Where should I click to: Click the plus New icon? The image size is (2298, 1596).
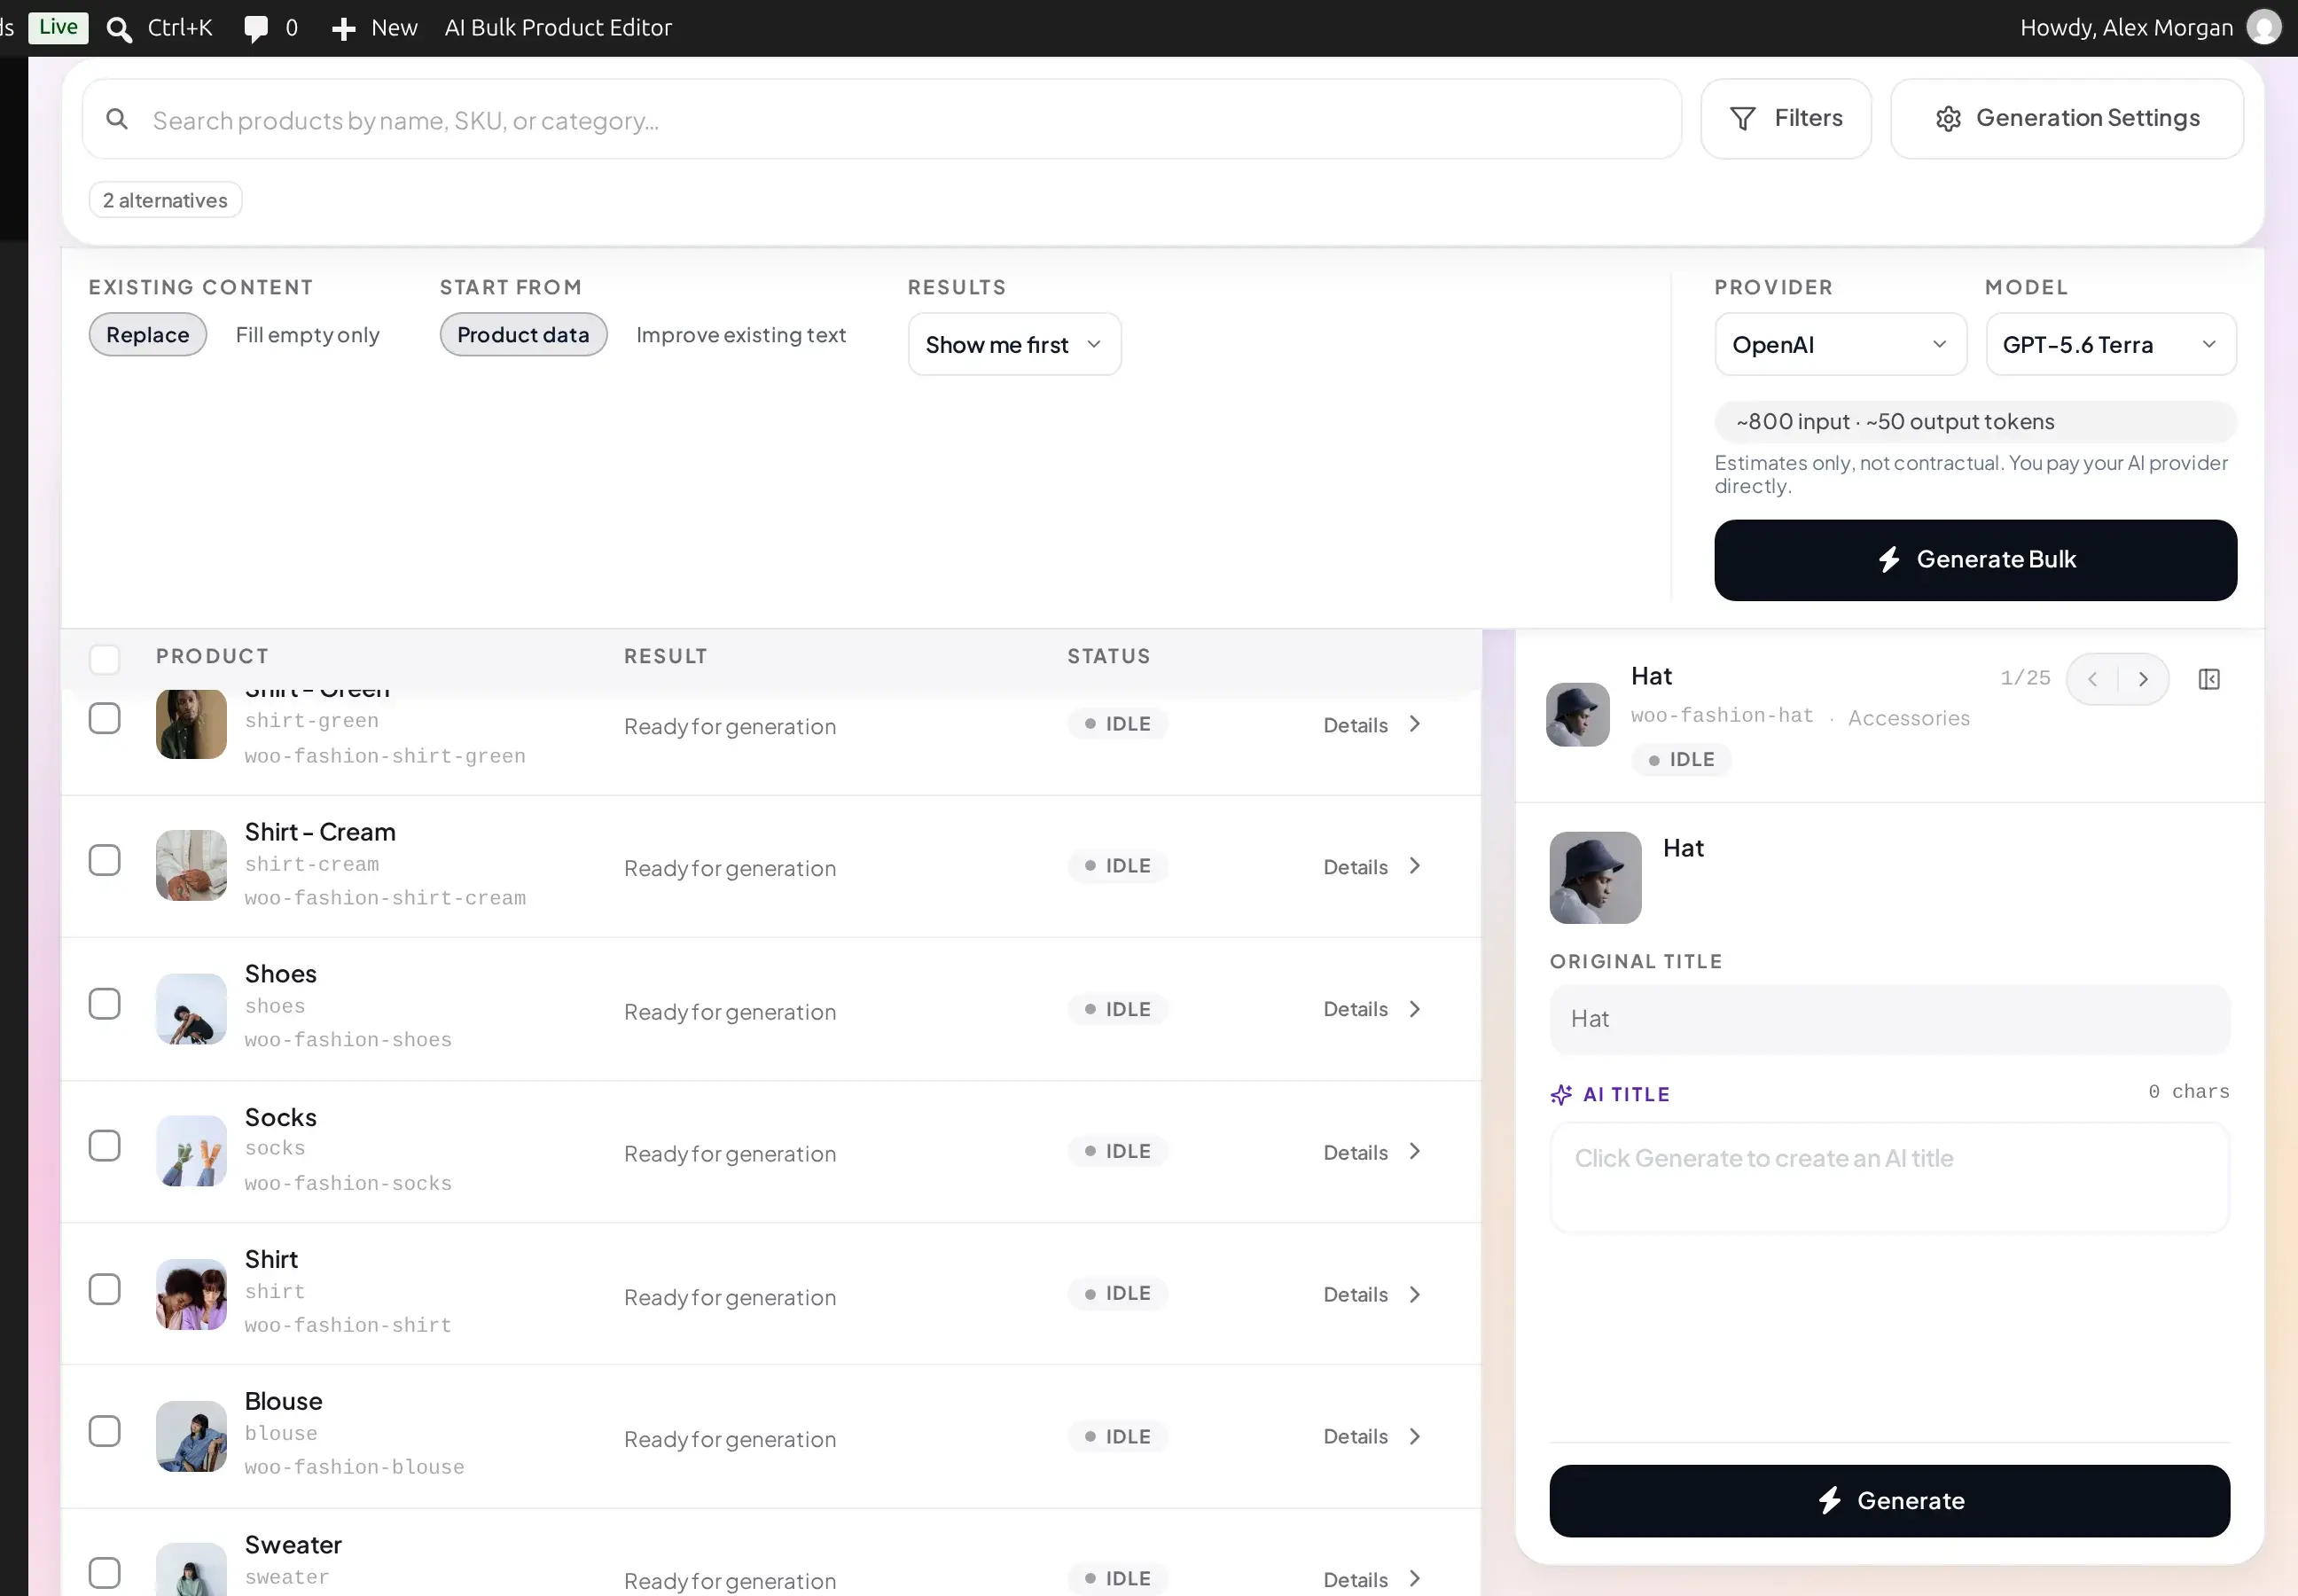tap(344, 29)
